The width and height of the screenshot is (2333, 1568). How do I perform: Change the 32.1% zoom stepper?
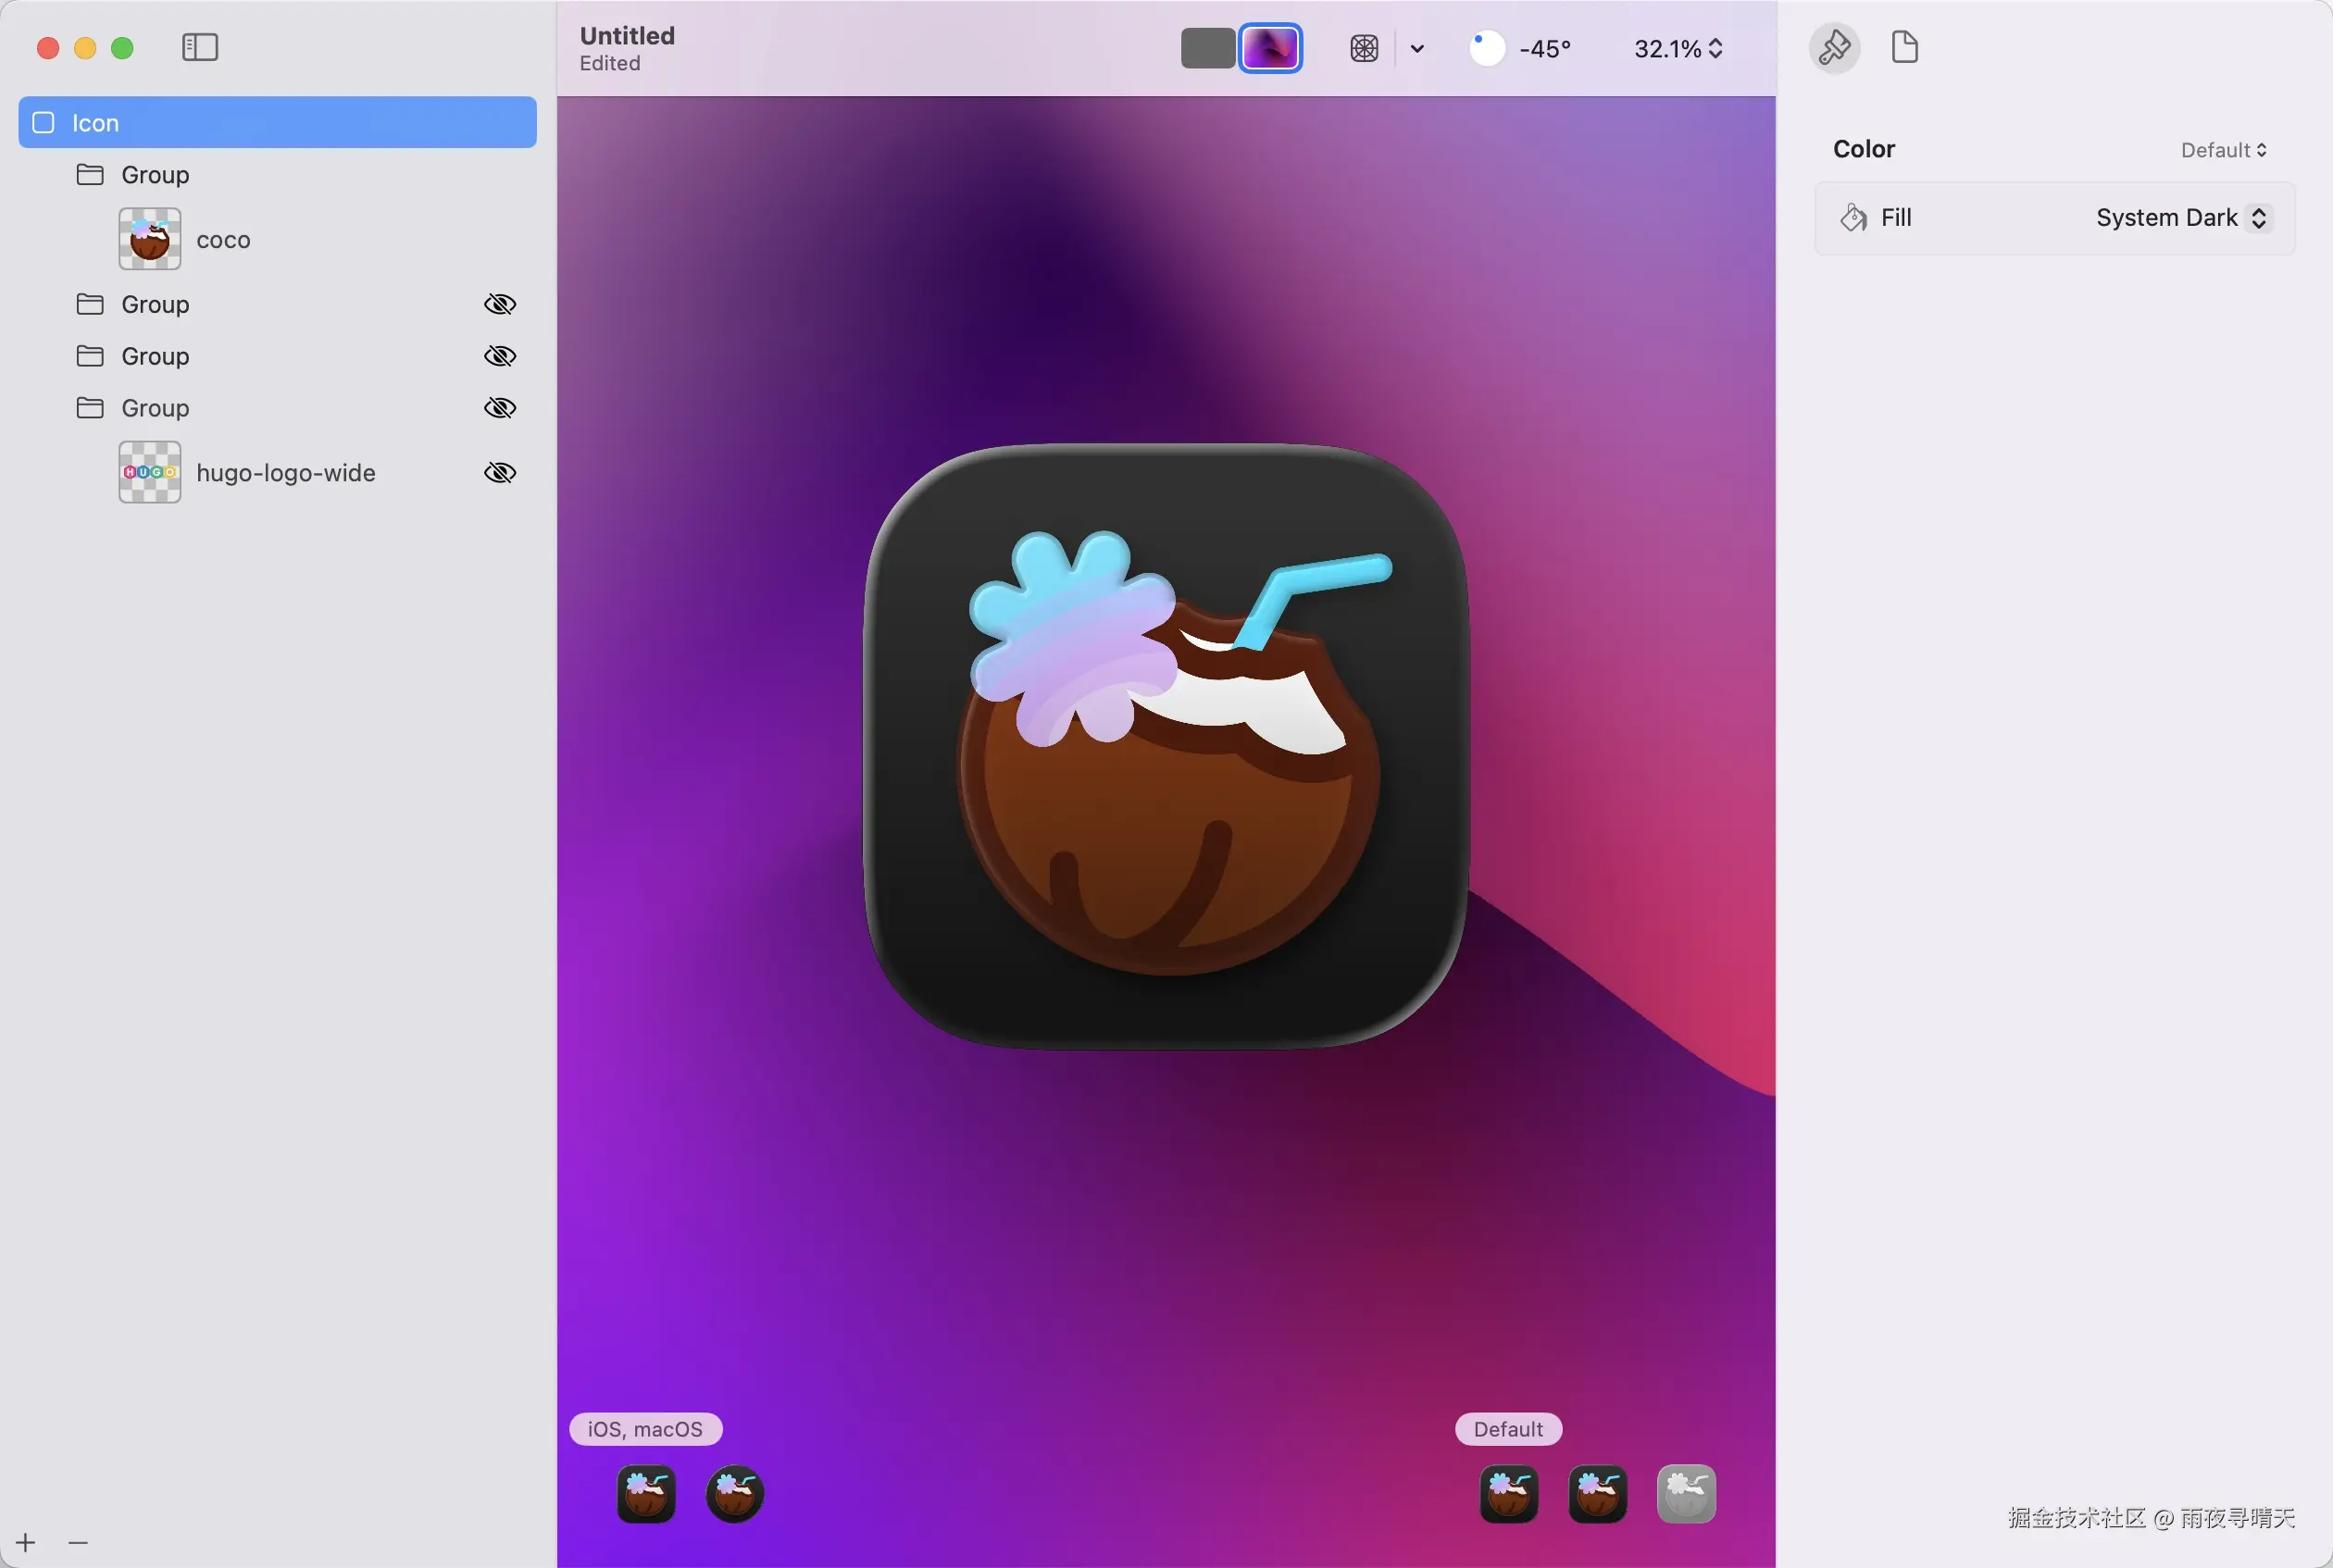pos(1716,48)
